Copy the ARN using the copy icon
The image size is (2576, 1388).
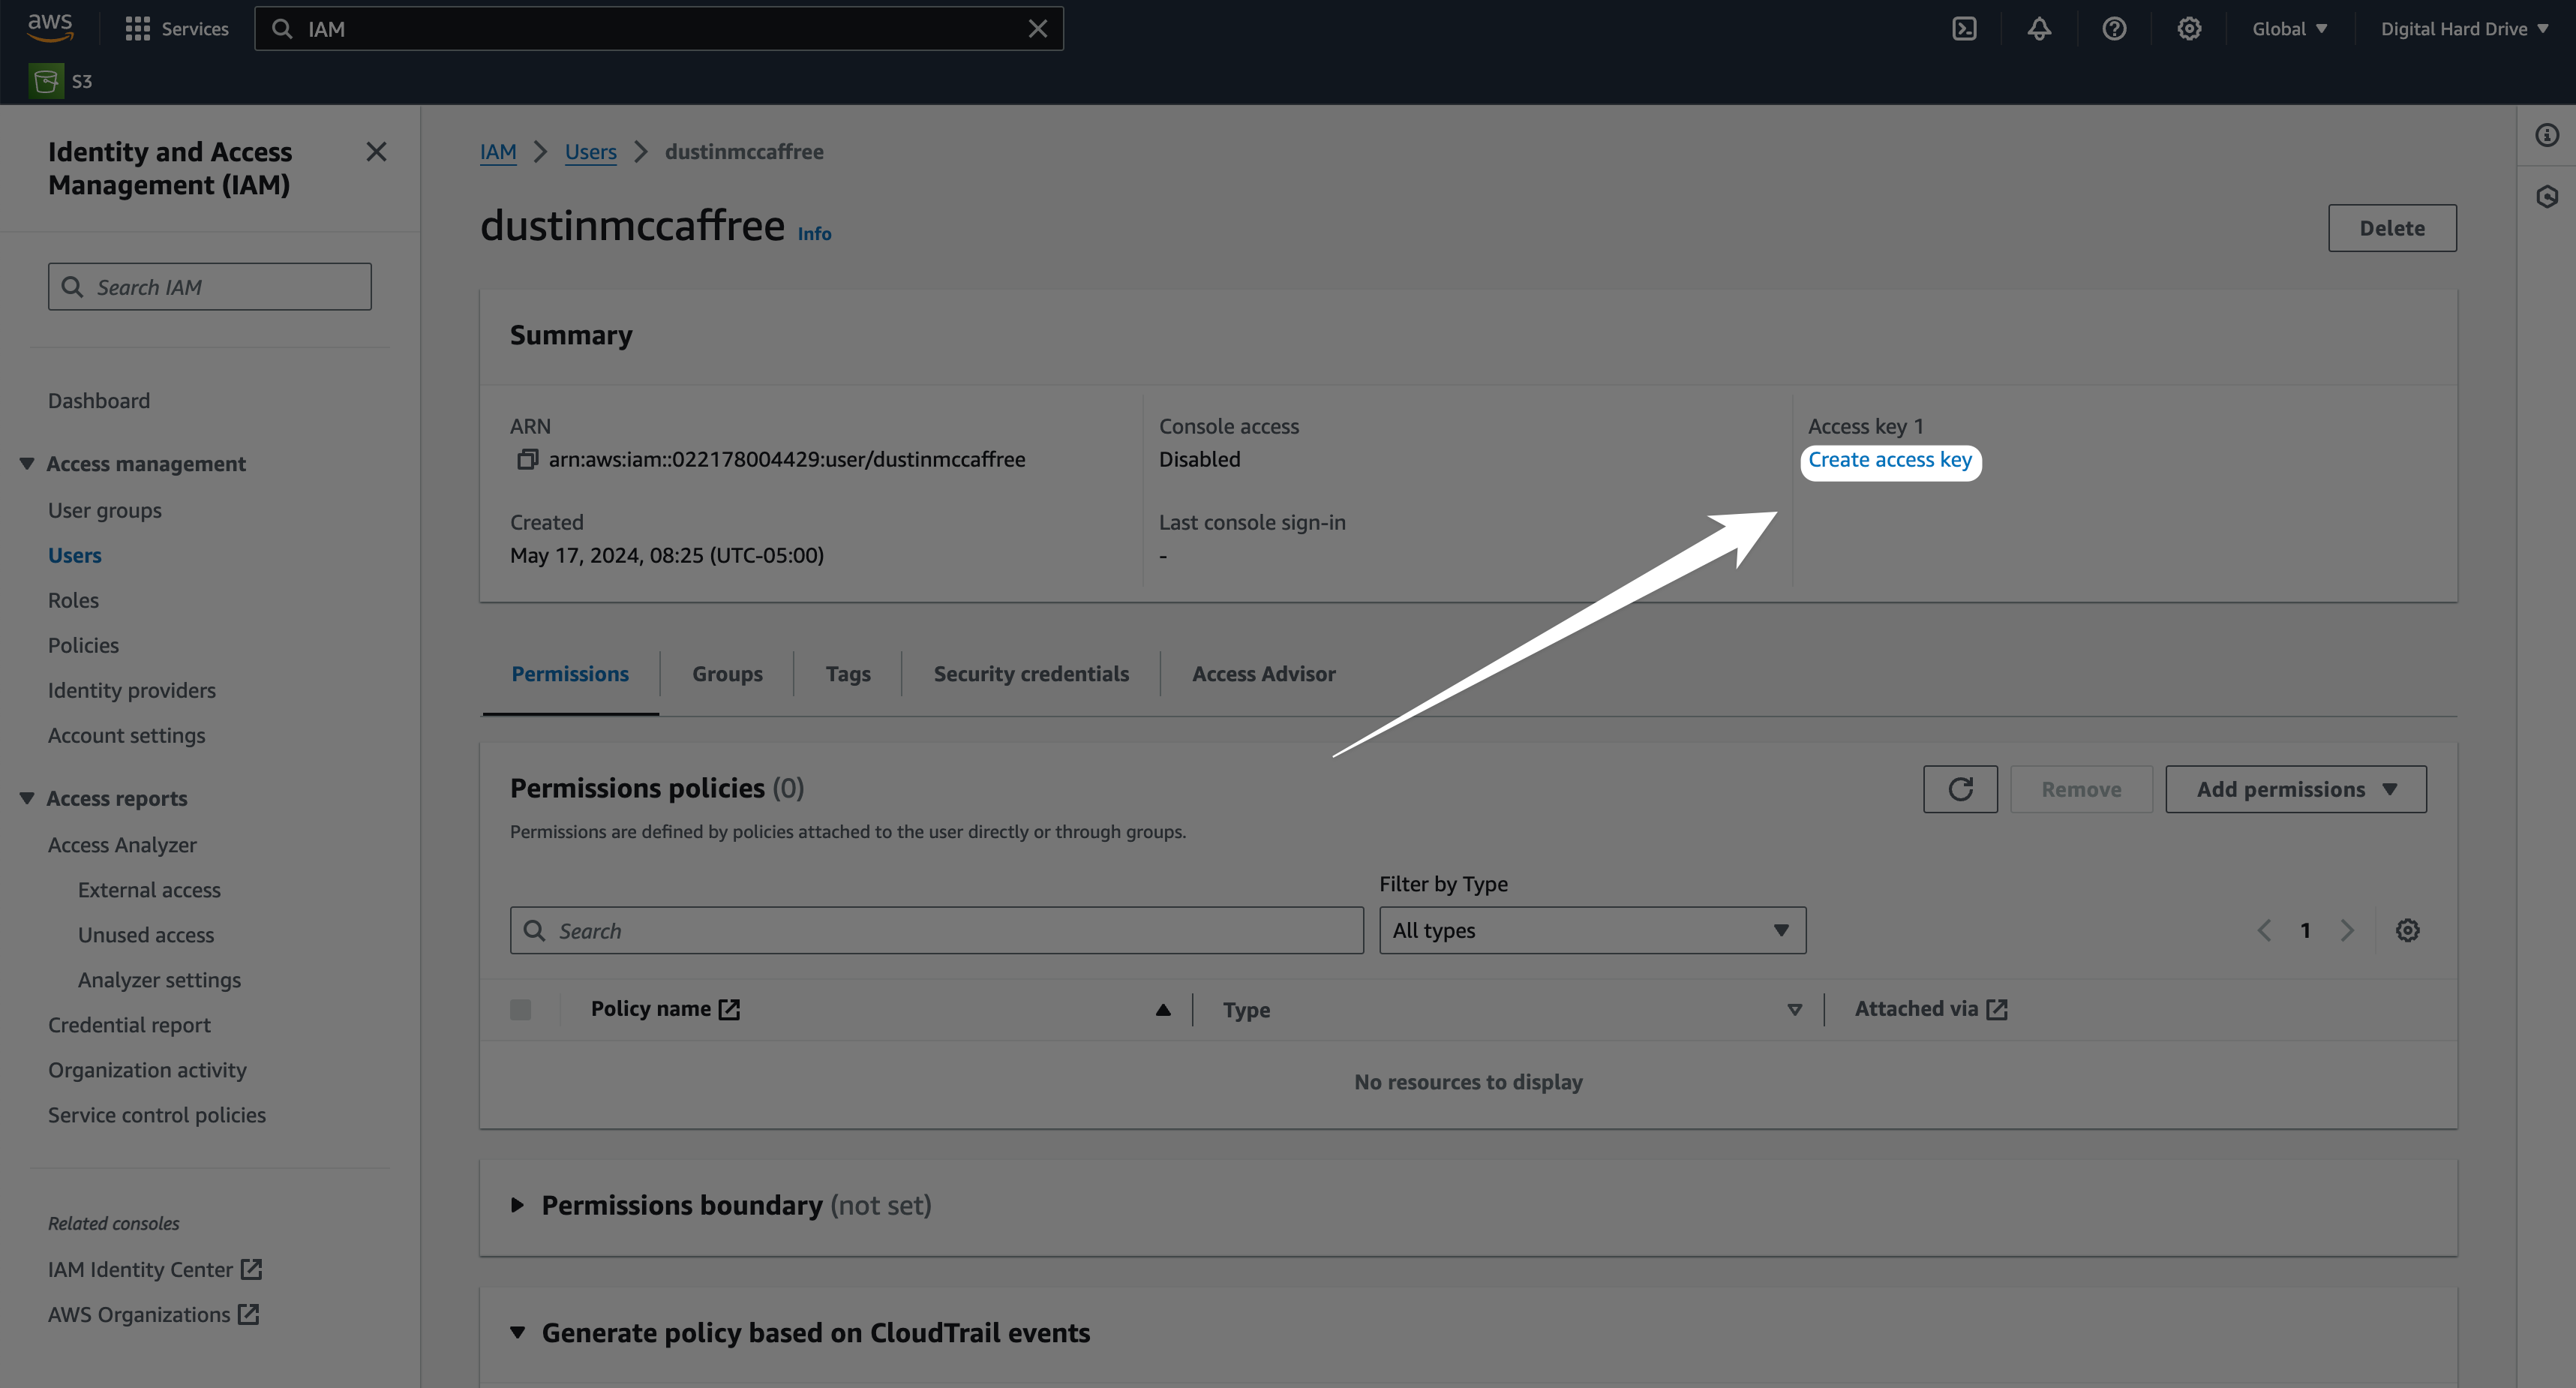[527, 459]
